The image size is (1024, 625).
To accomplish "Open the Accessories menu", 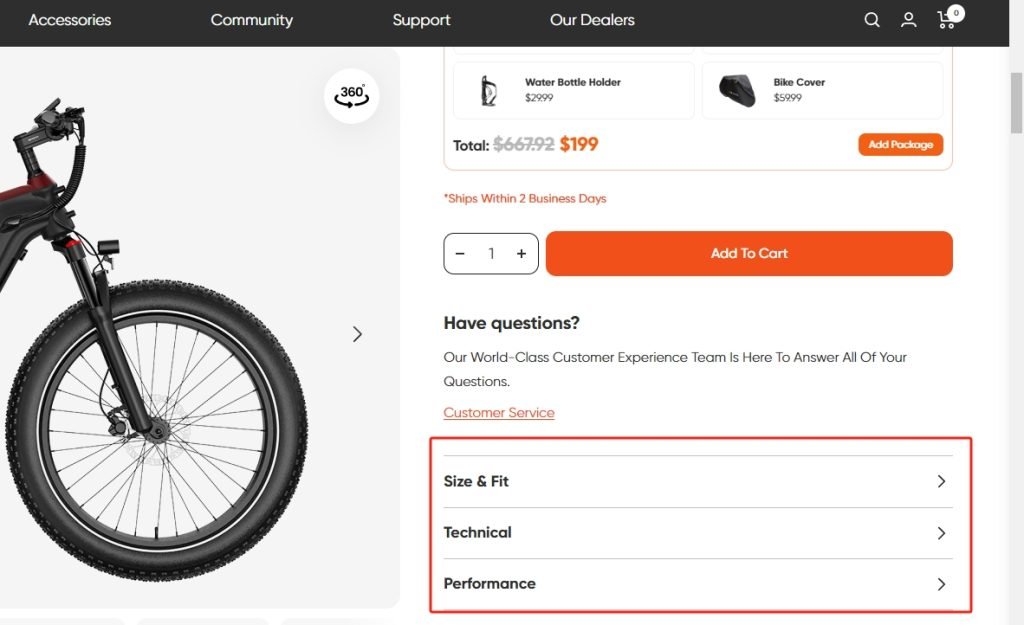I will coord(70,20).
